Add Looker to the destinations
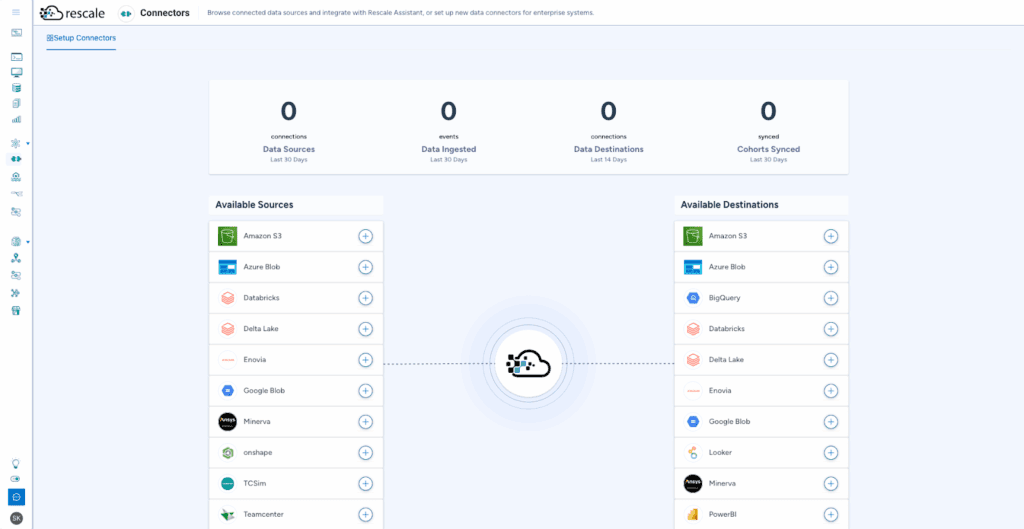 [x=830, y=453]
